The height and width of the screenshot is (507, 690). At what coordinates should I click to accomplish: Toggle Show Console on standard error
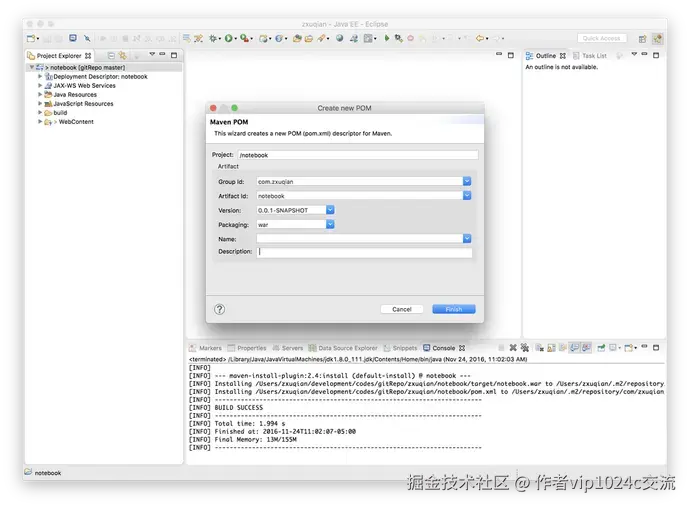click(586, 348)
